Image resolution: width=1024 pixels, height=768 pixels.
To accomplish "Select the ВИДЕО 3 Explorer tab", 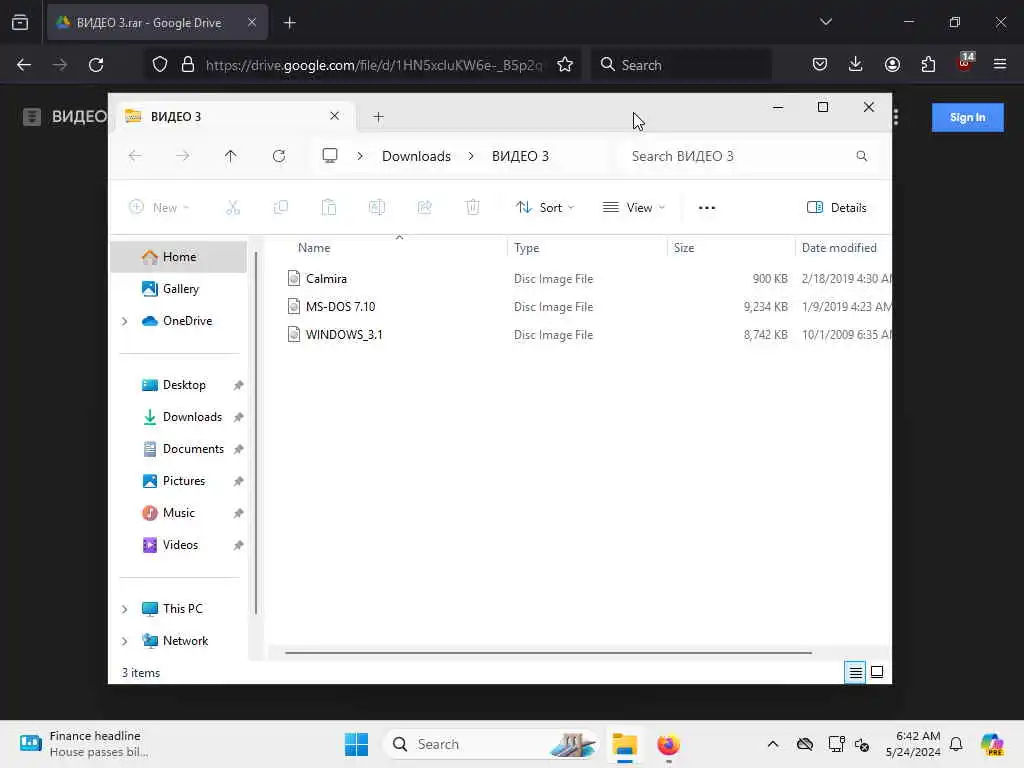I will tap(232, 116).
